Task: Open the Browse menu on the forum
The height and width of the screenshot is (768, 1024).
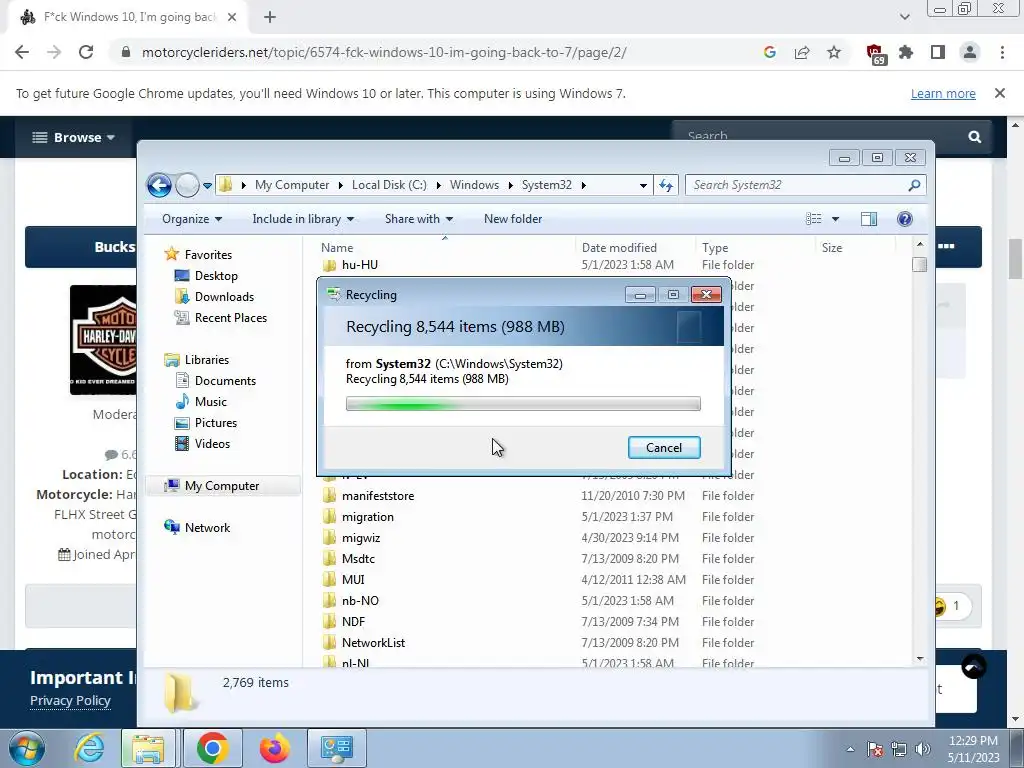Action: coord(74,137)
